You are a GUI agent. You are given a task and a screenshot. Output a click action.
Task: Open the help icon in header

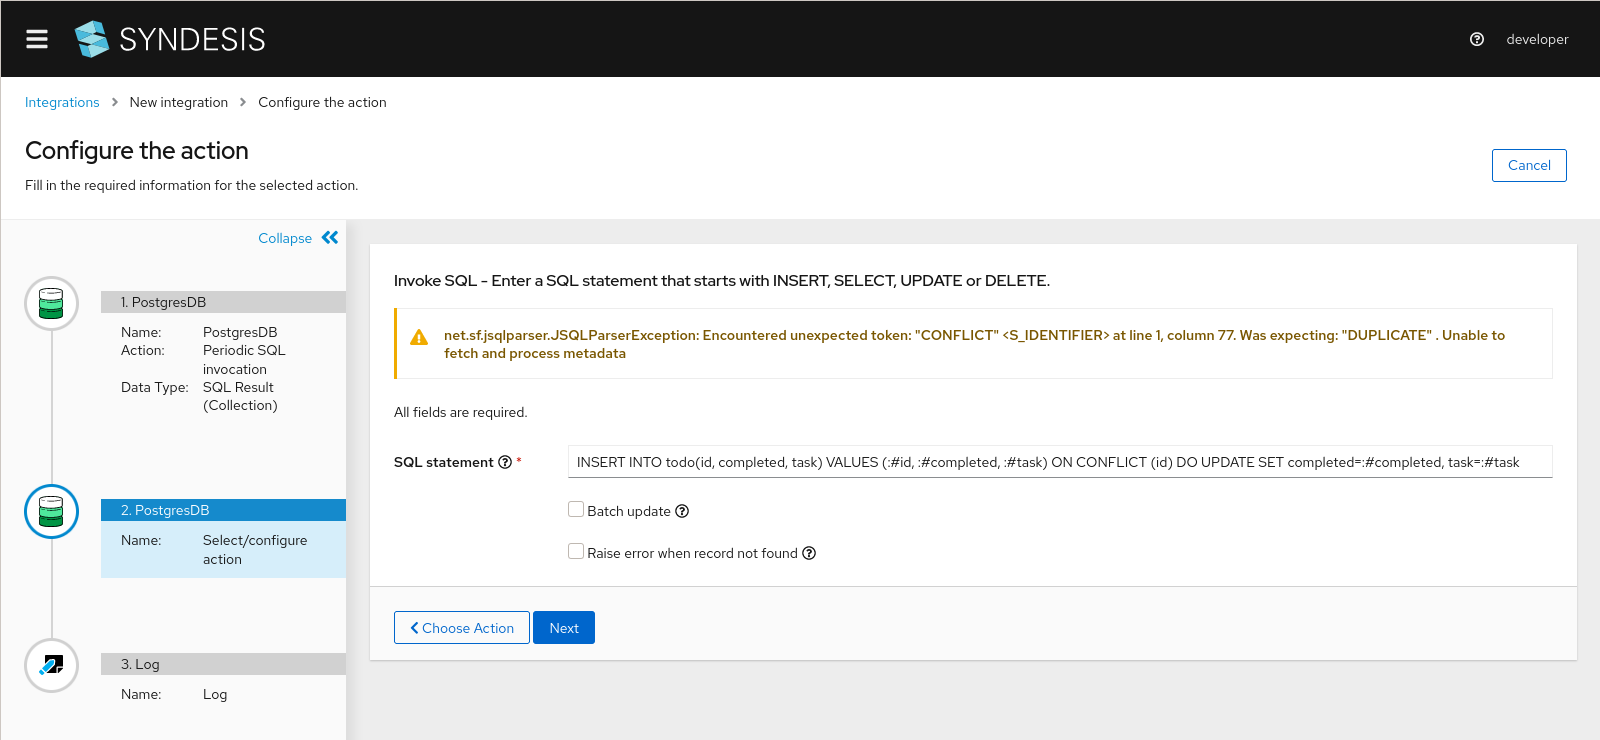[x=1477, y=39]
